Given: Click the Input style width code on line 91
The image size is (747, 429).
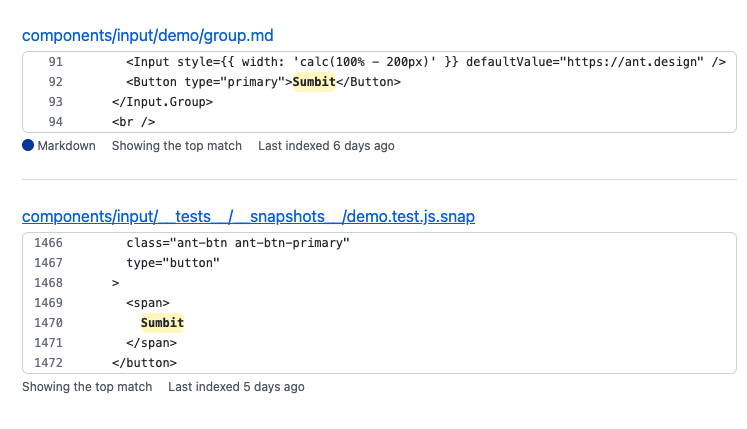Looking at the screenshot, I should [x=426, y=62].
